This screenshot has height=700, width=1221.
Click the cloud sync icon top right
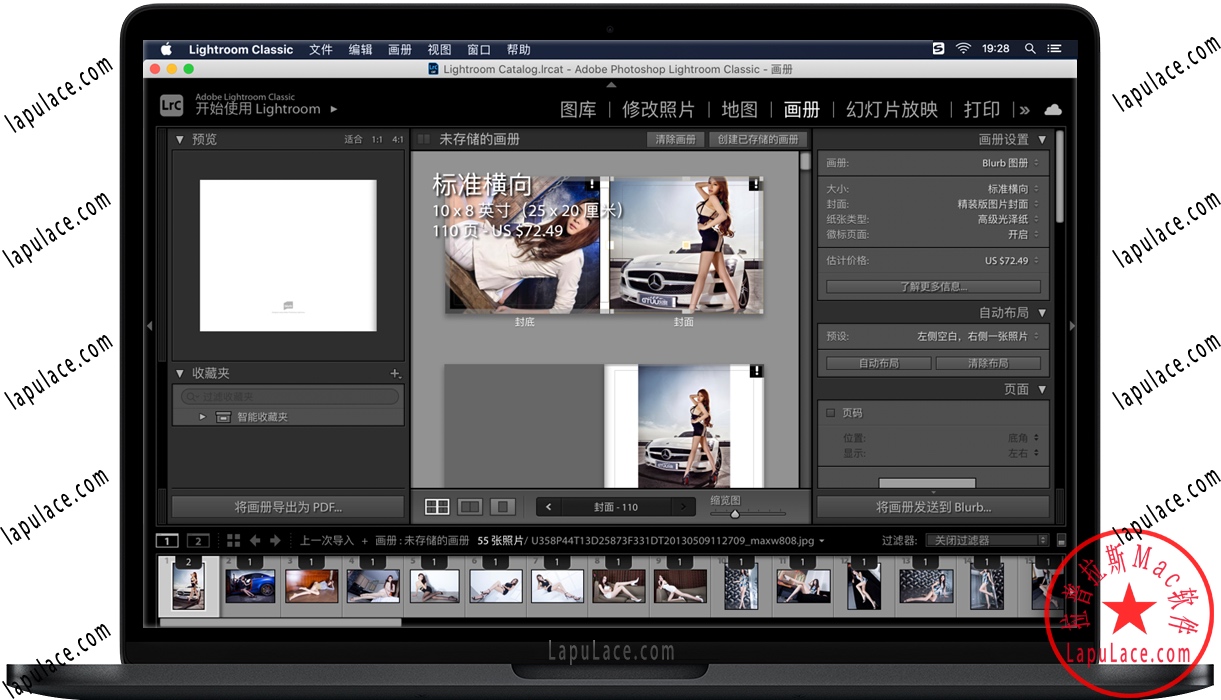(x=1054, y=110)
